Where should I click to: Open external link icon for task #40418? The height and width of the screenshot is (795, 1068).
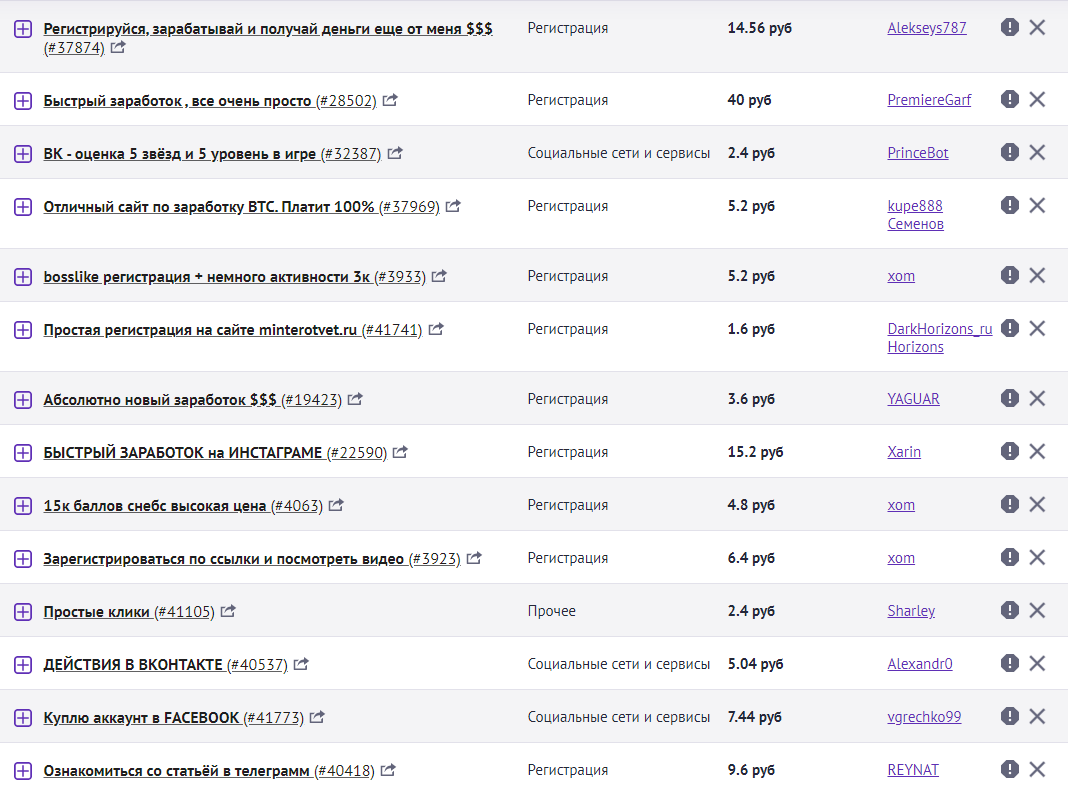coord(388,770)
